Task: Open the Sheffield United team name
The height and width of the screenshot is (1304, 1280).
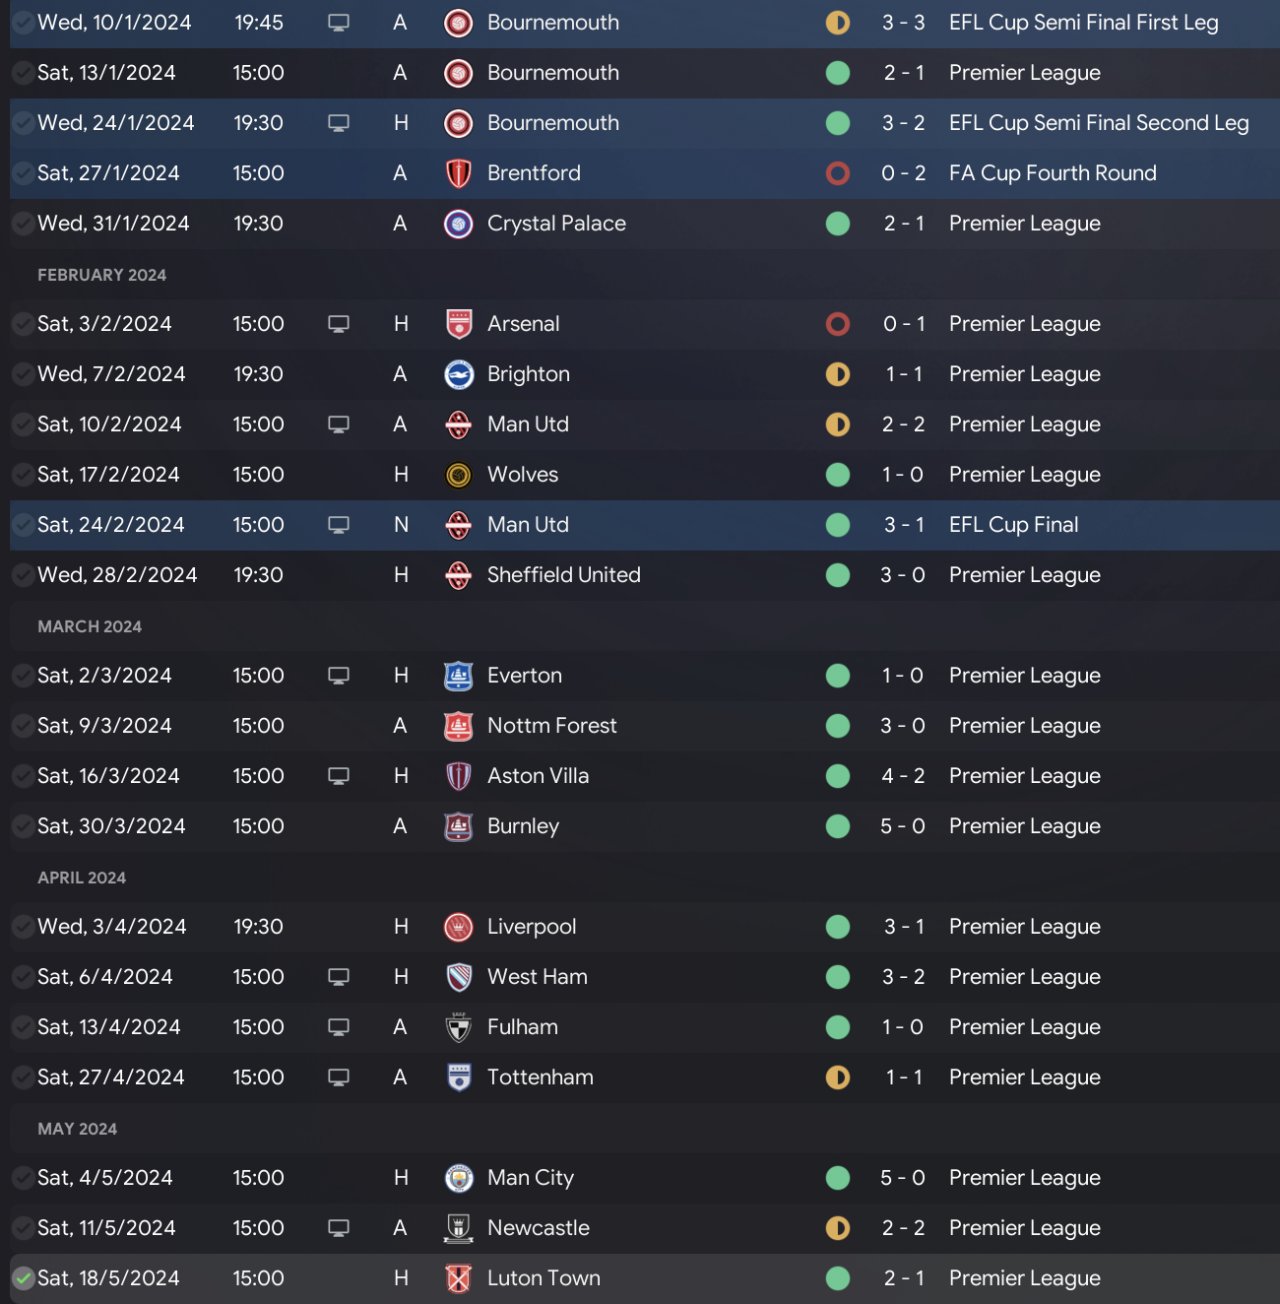Action: coord(563,575)
